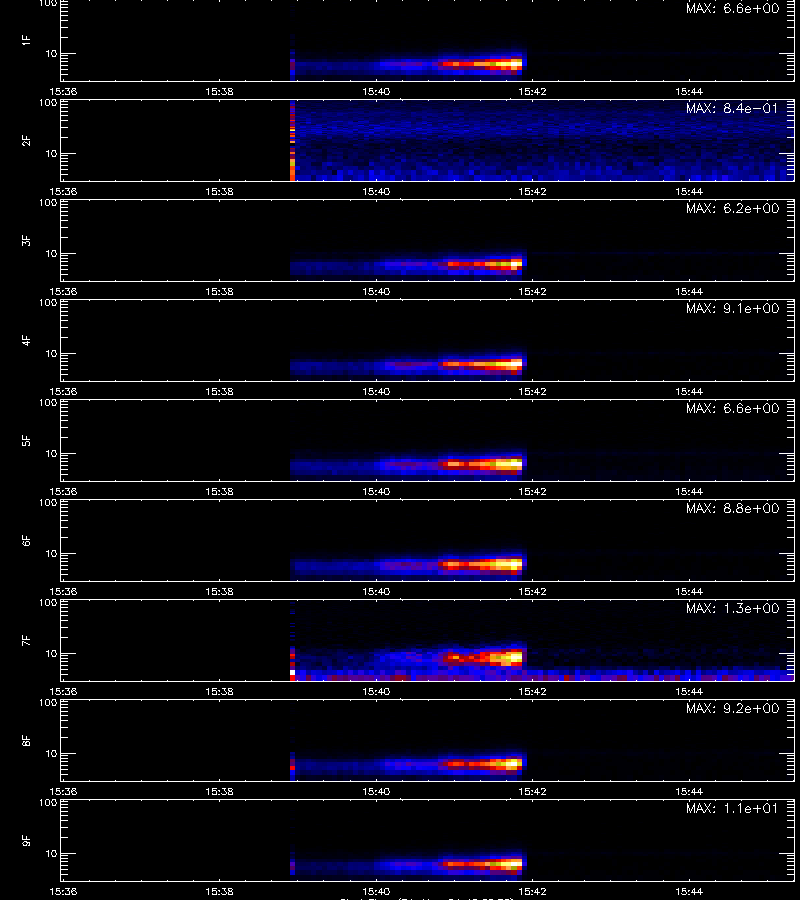This screenshot has height=900, width=800.
Task: Select the MAX: 9.1e+00 readout
Action: (732, 308)
